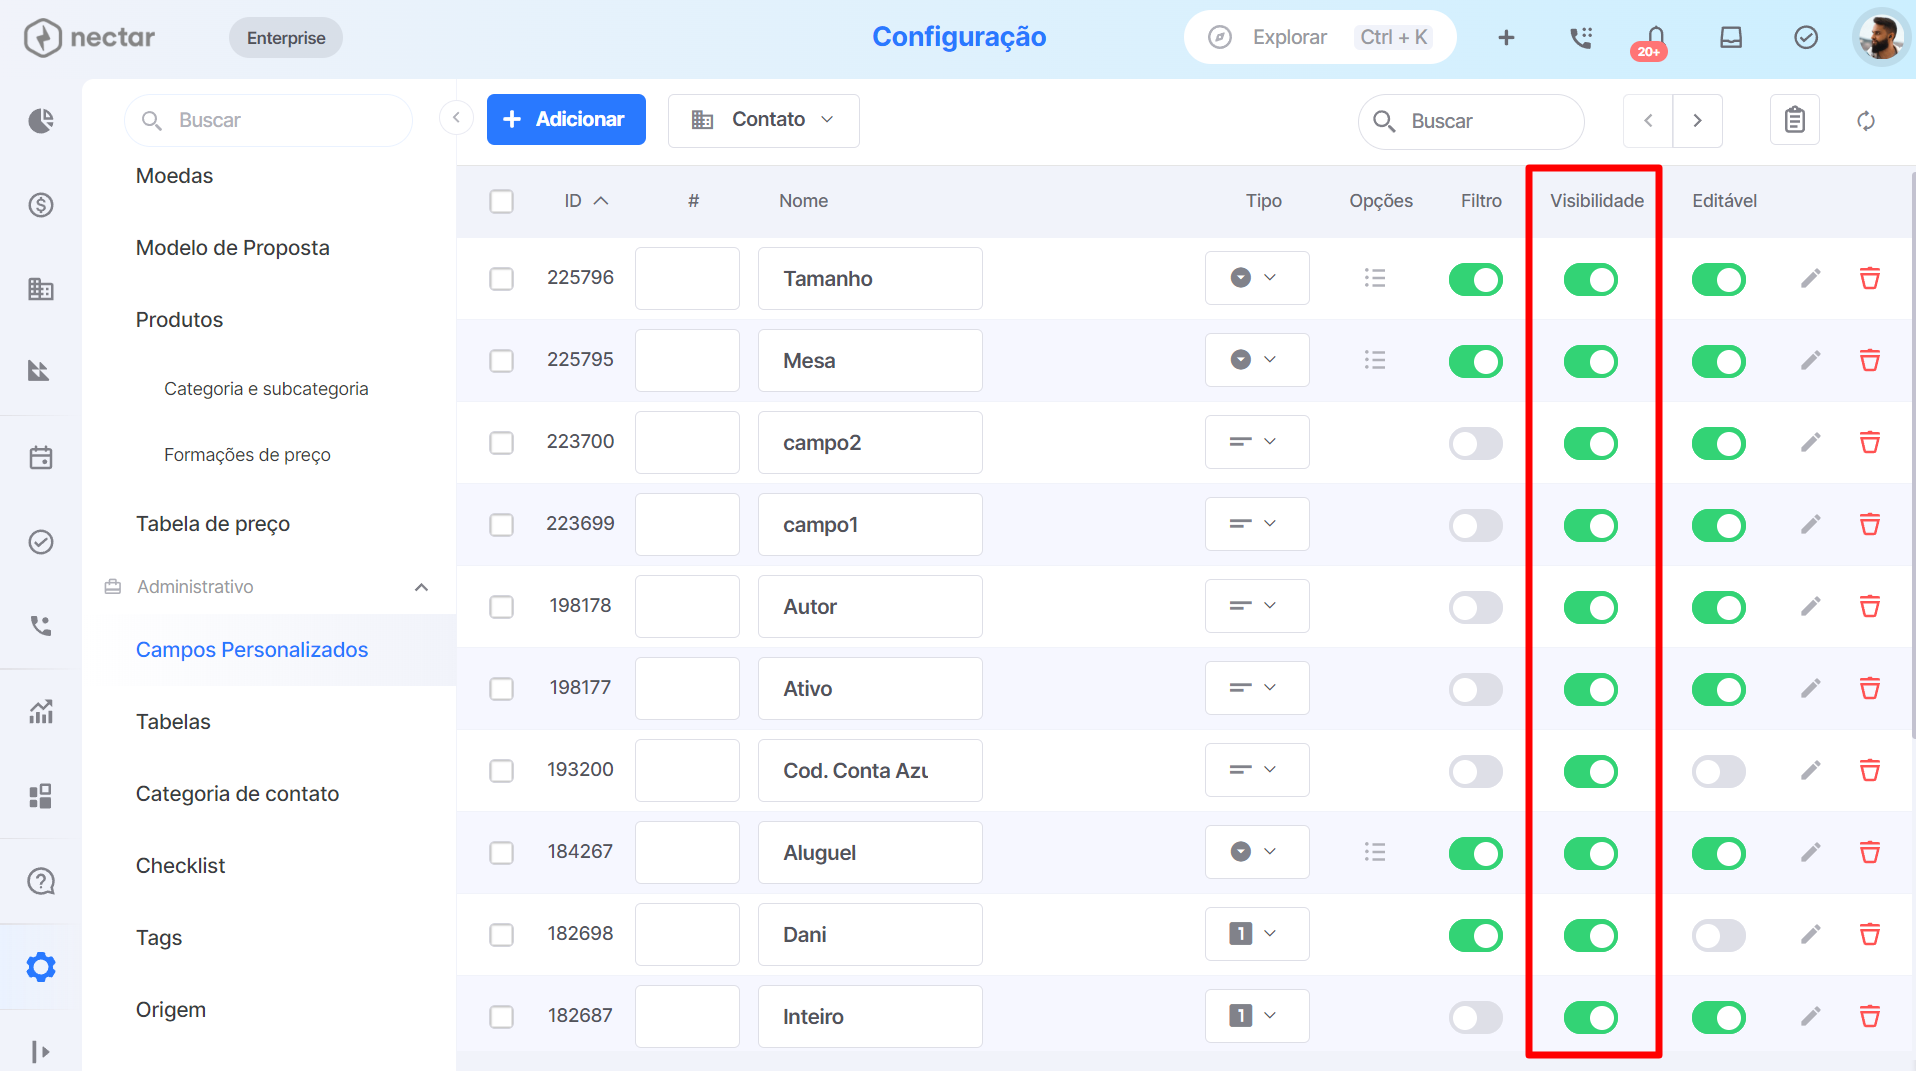1916x1071 pixels.
Task: Sort by the ID column header
Action: (585, 201)
